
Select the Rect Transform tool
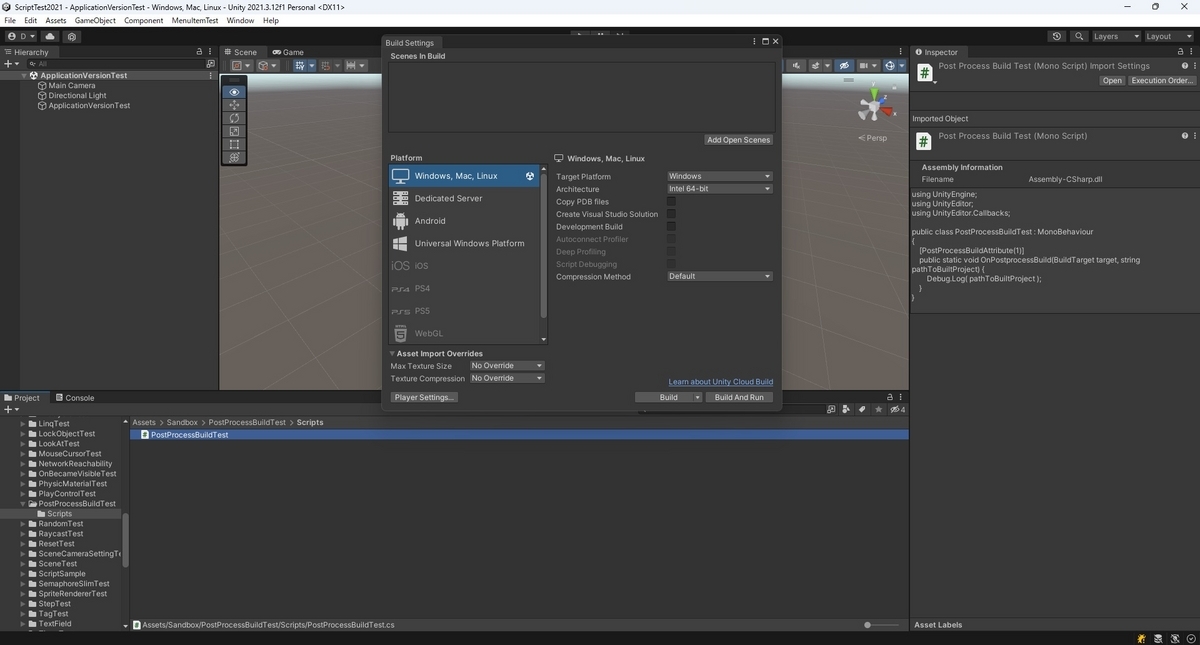click(x=234, y=143)
